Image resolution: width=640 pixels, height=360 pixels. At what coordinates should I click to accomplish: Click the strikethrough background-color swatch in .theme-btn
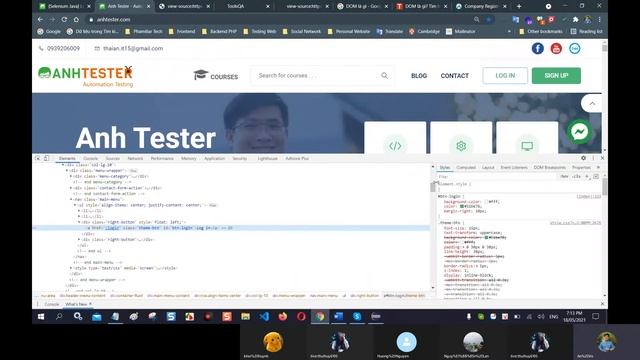487,237
